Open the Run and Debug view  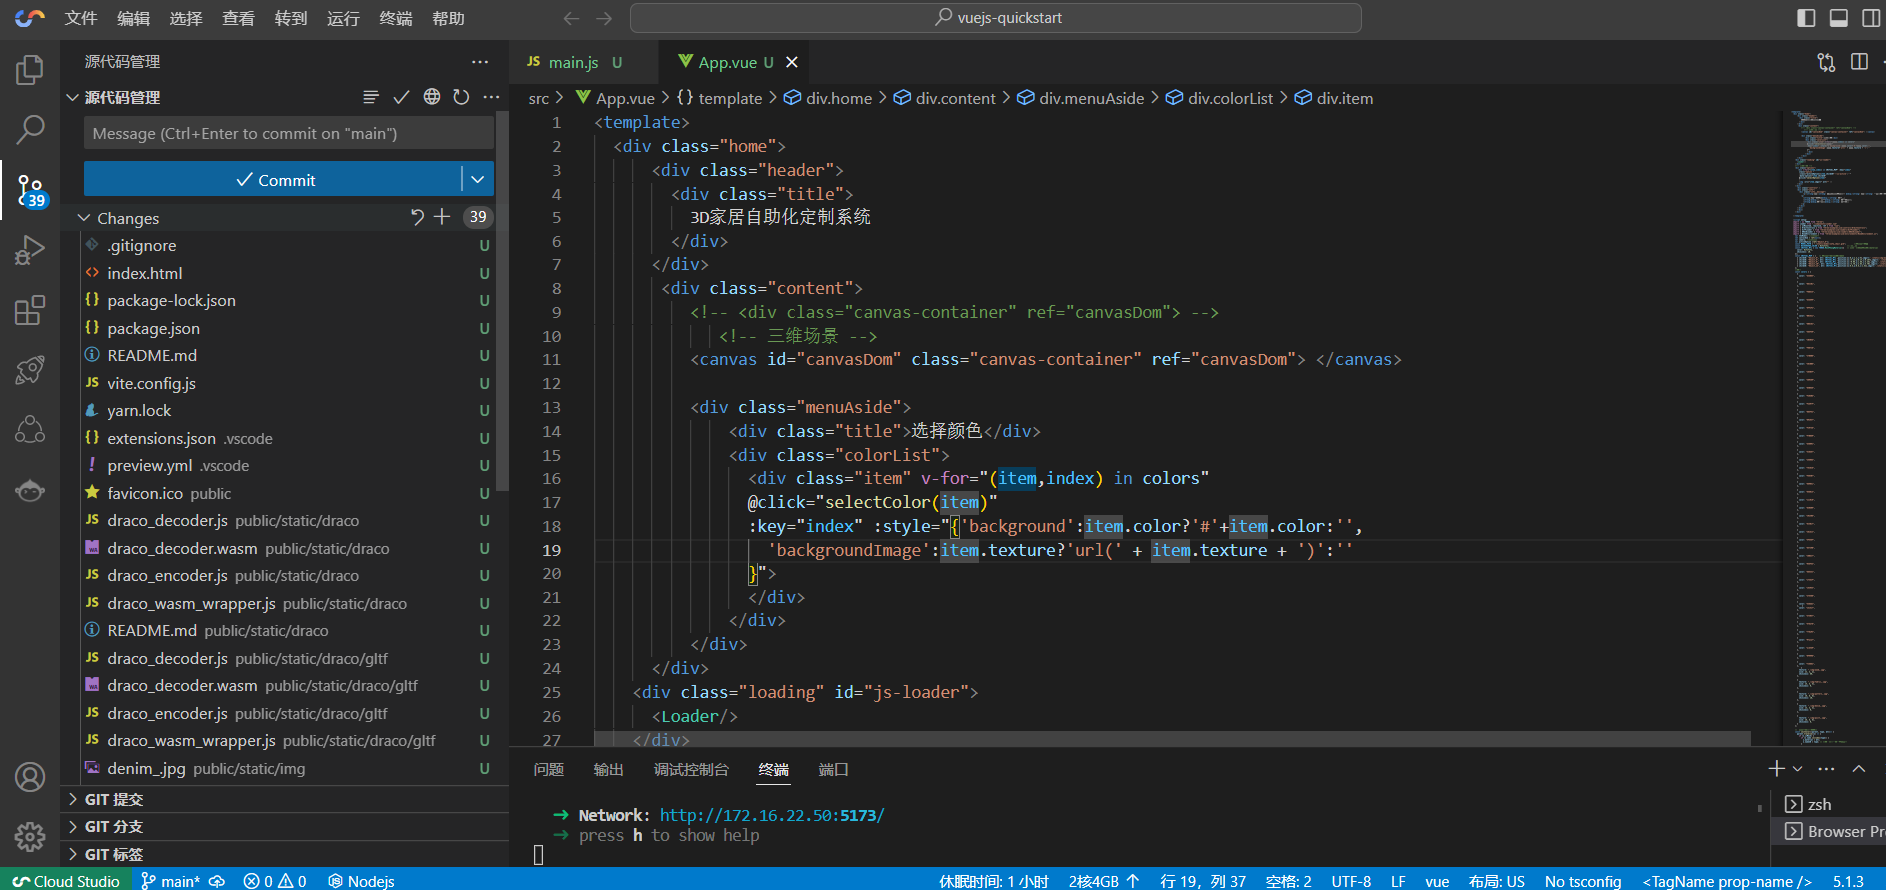[x=30, y=250]
